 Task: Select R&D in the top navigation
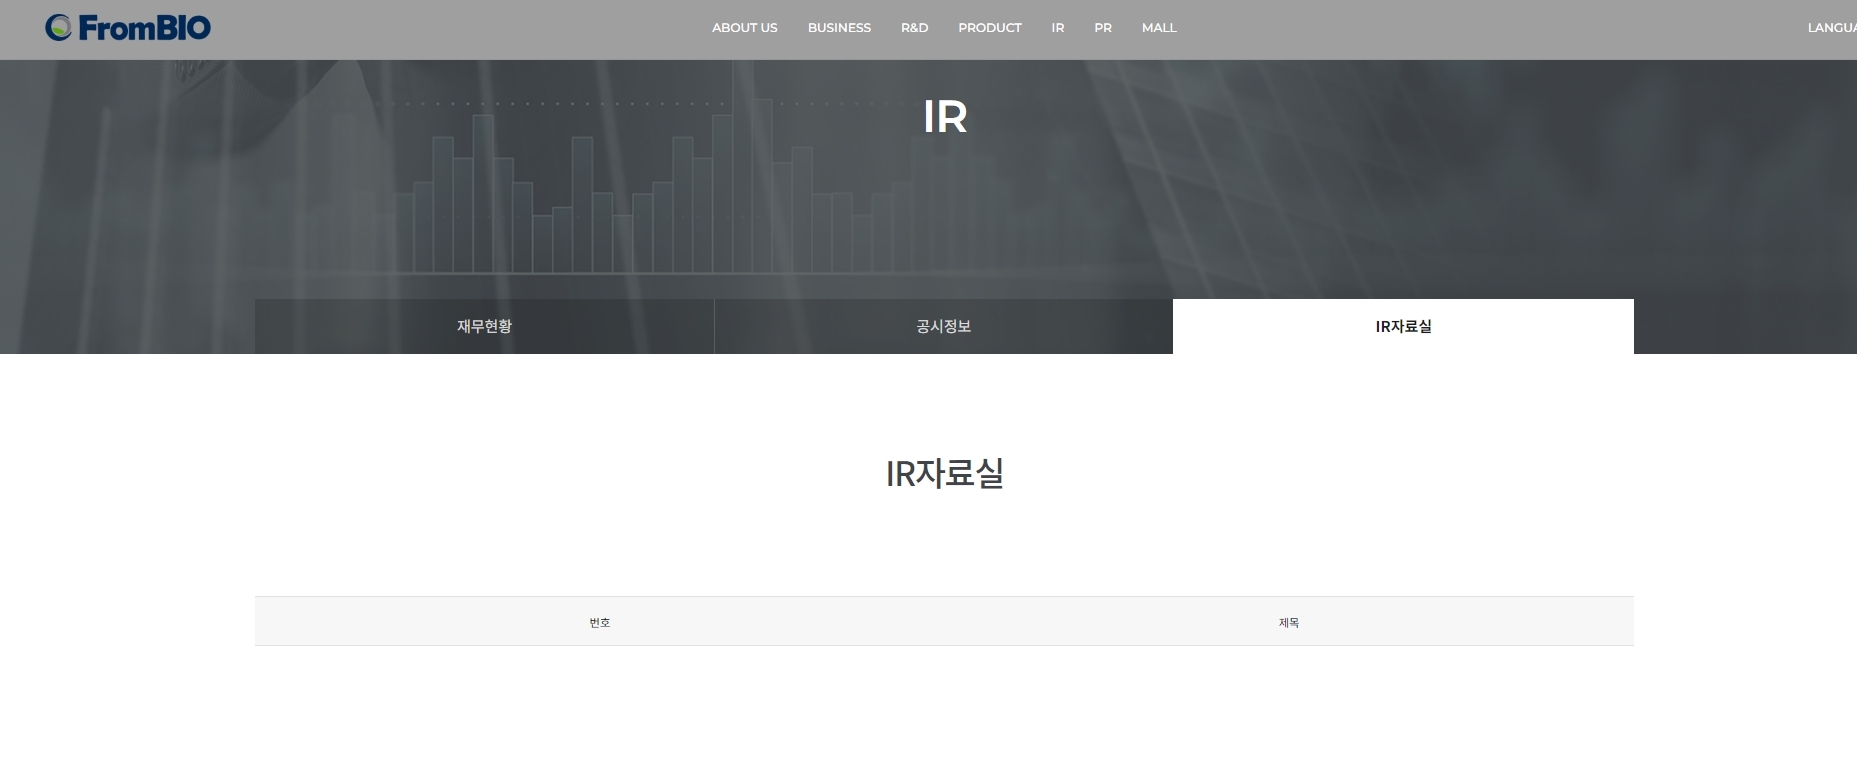pos(914,28)
